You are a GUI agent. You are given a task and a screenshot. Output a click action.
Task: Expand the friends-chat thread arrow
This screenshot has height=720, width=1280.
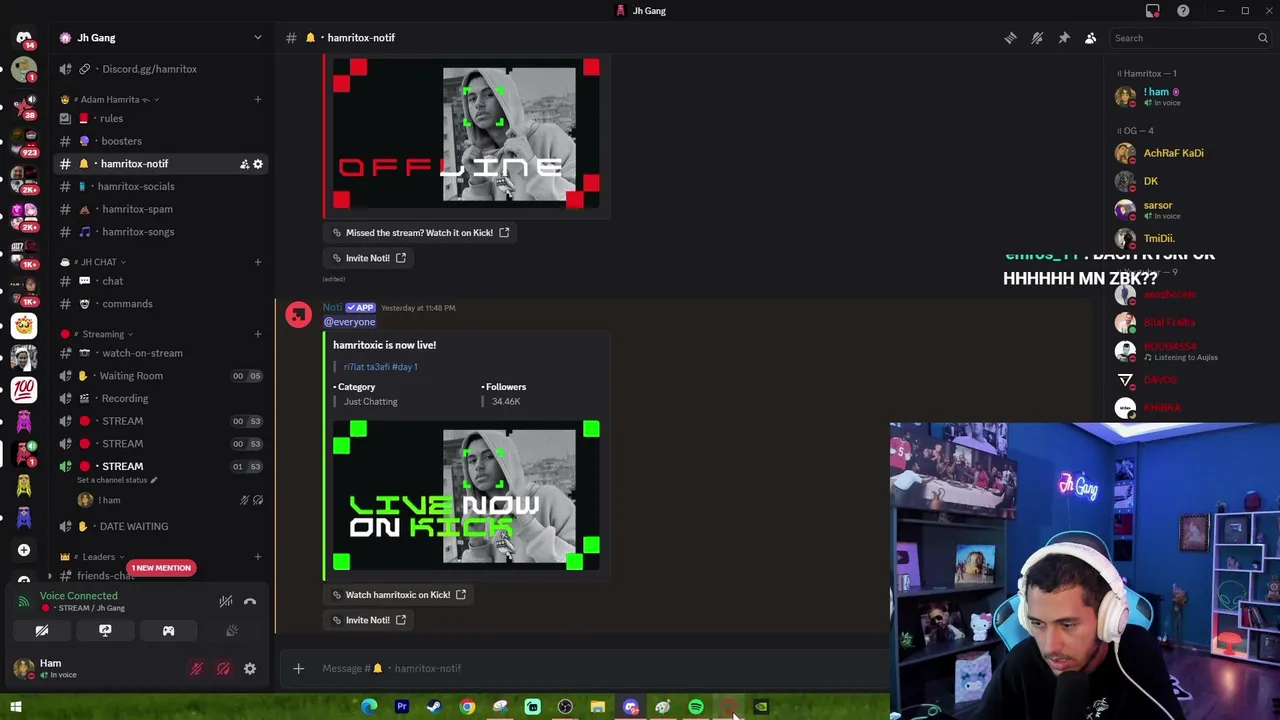[x=49, y=576]
